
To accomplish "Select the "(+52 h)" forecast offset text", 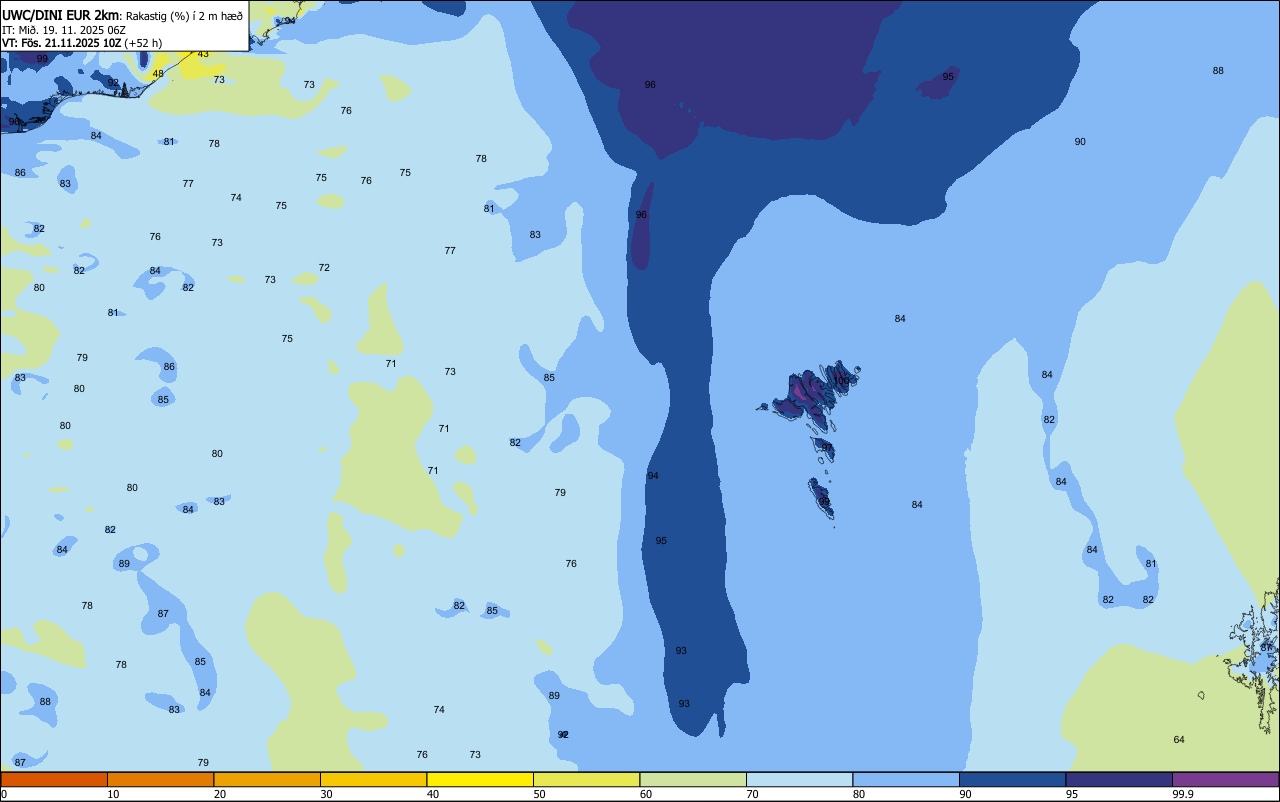I will (144, 43).
